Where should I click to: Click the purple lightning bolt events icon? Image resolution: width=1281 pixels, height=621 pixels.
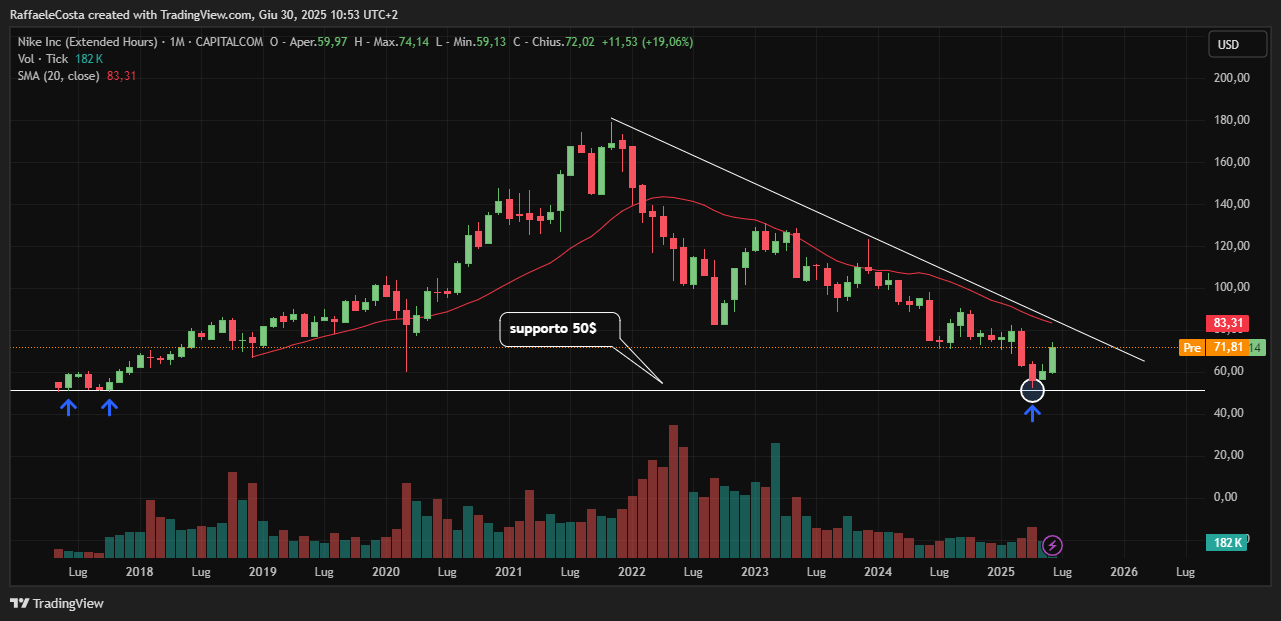coord(1053,545)
